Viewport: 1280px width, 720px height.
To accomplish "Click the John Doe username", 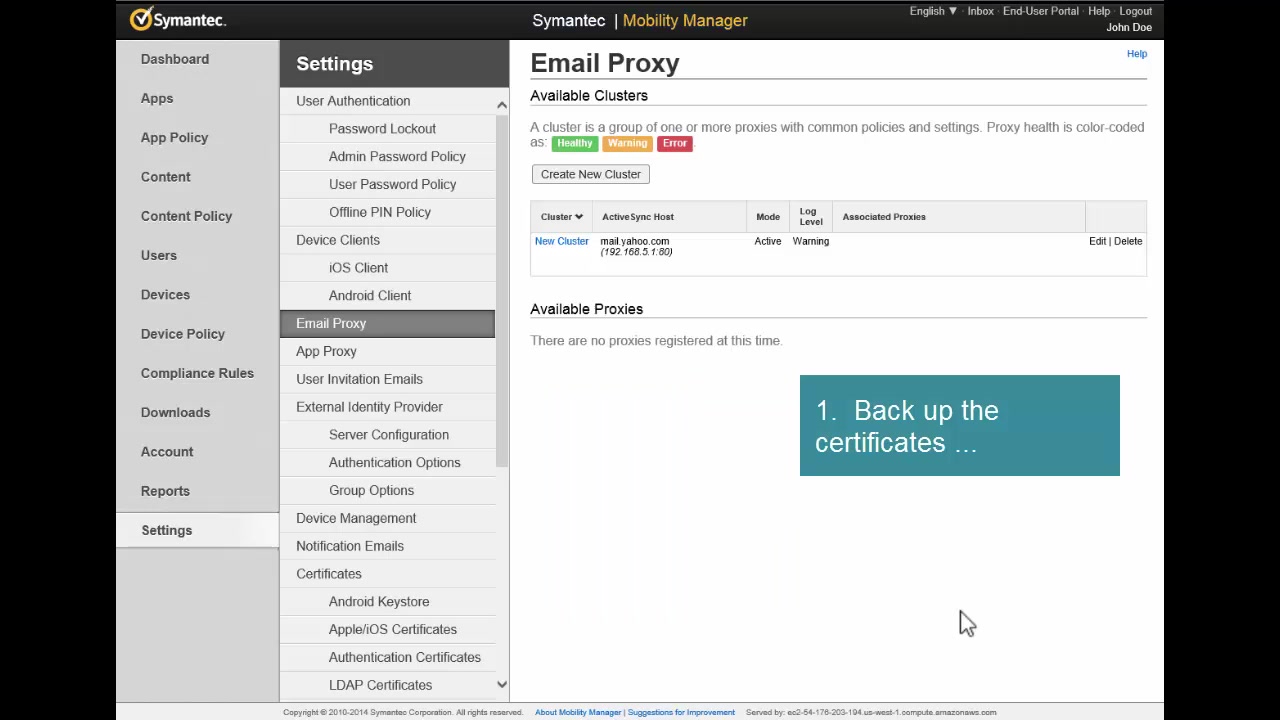I will [x=1129, y=28].
